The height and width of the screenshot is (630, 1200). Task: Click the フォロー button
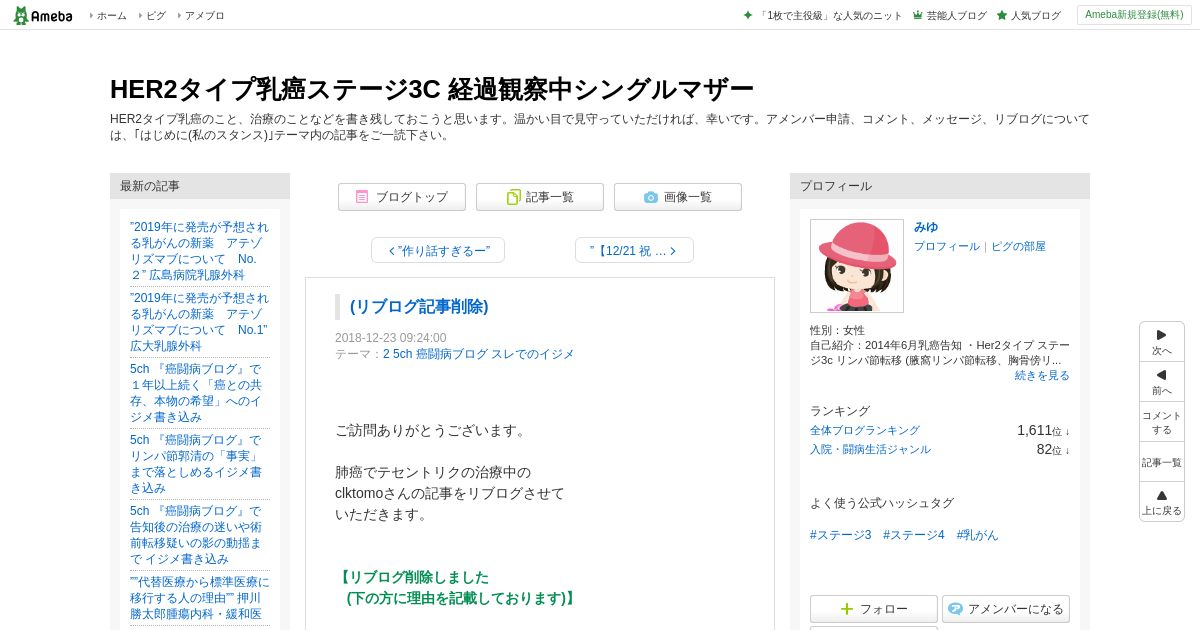click(x=874, y=609)
